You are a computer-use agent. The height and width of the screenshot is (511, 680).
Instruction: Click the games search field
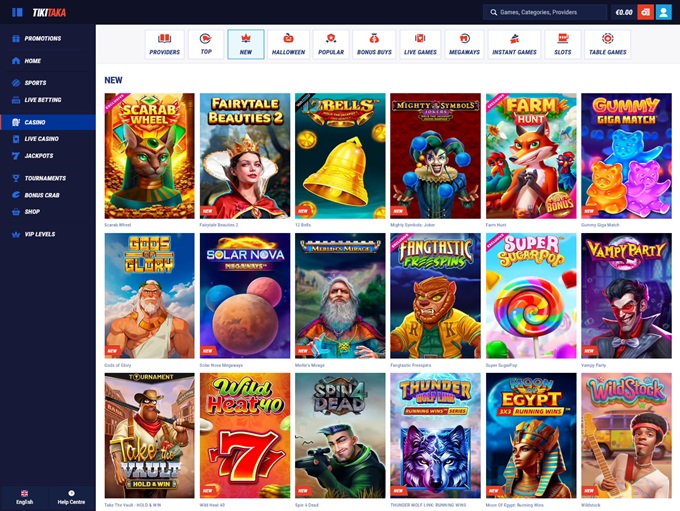tap(545, 12)
